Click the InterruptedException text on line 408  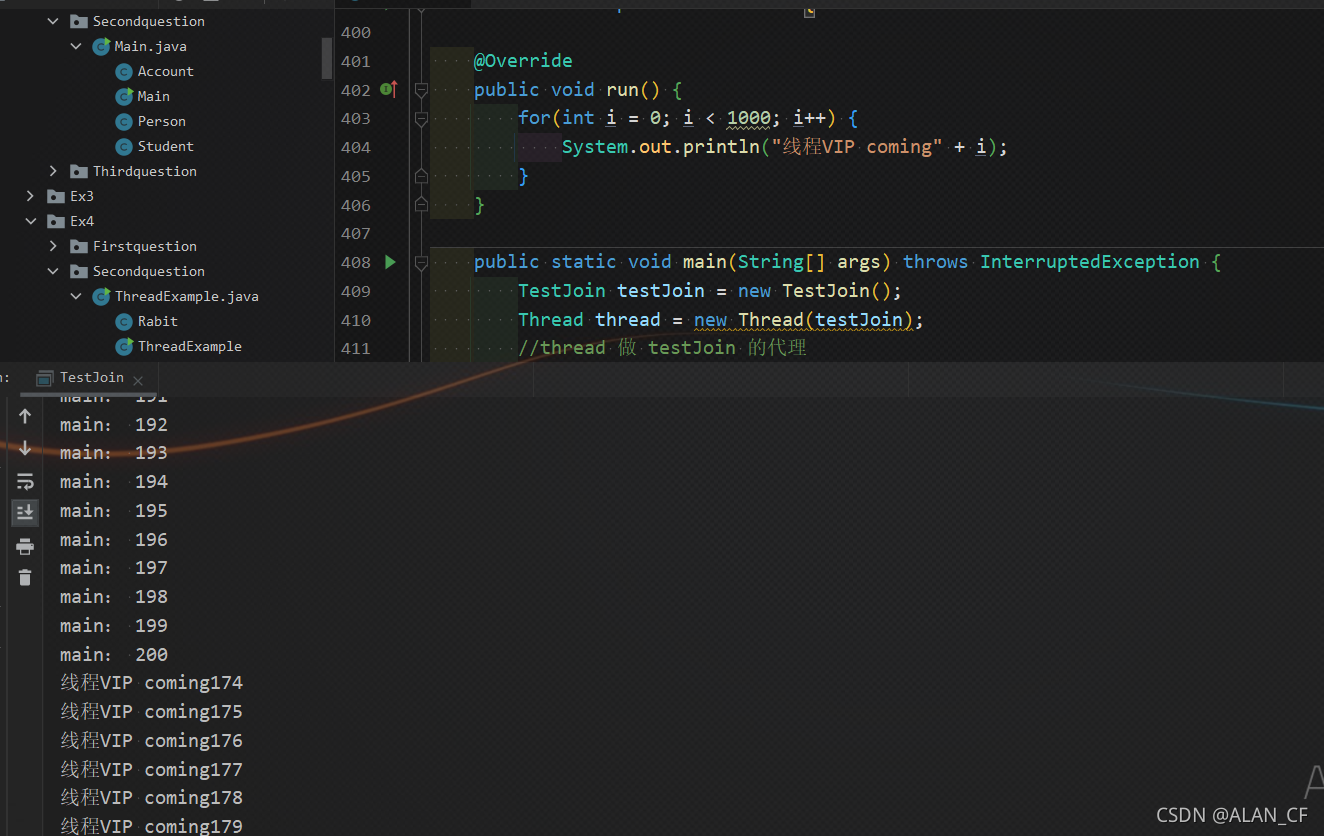1090,262
